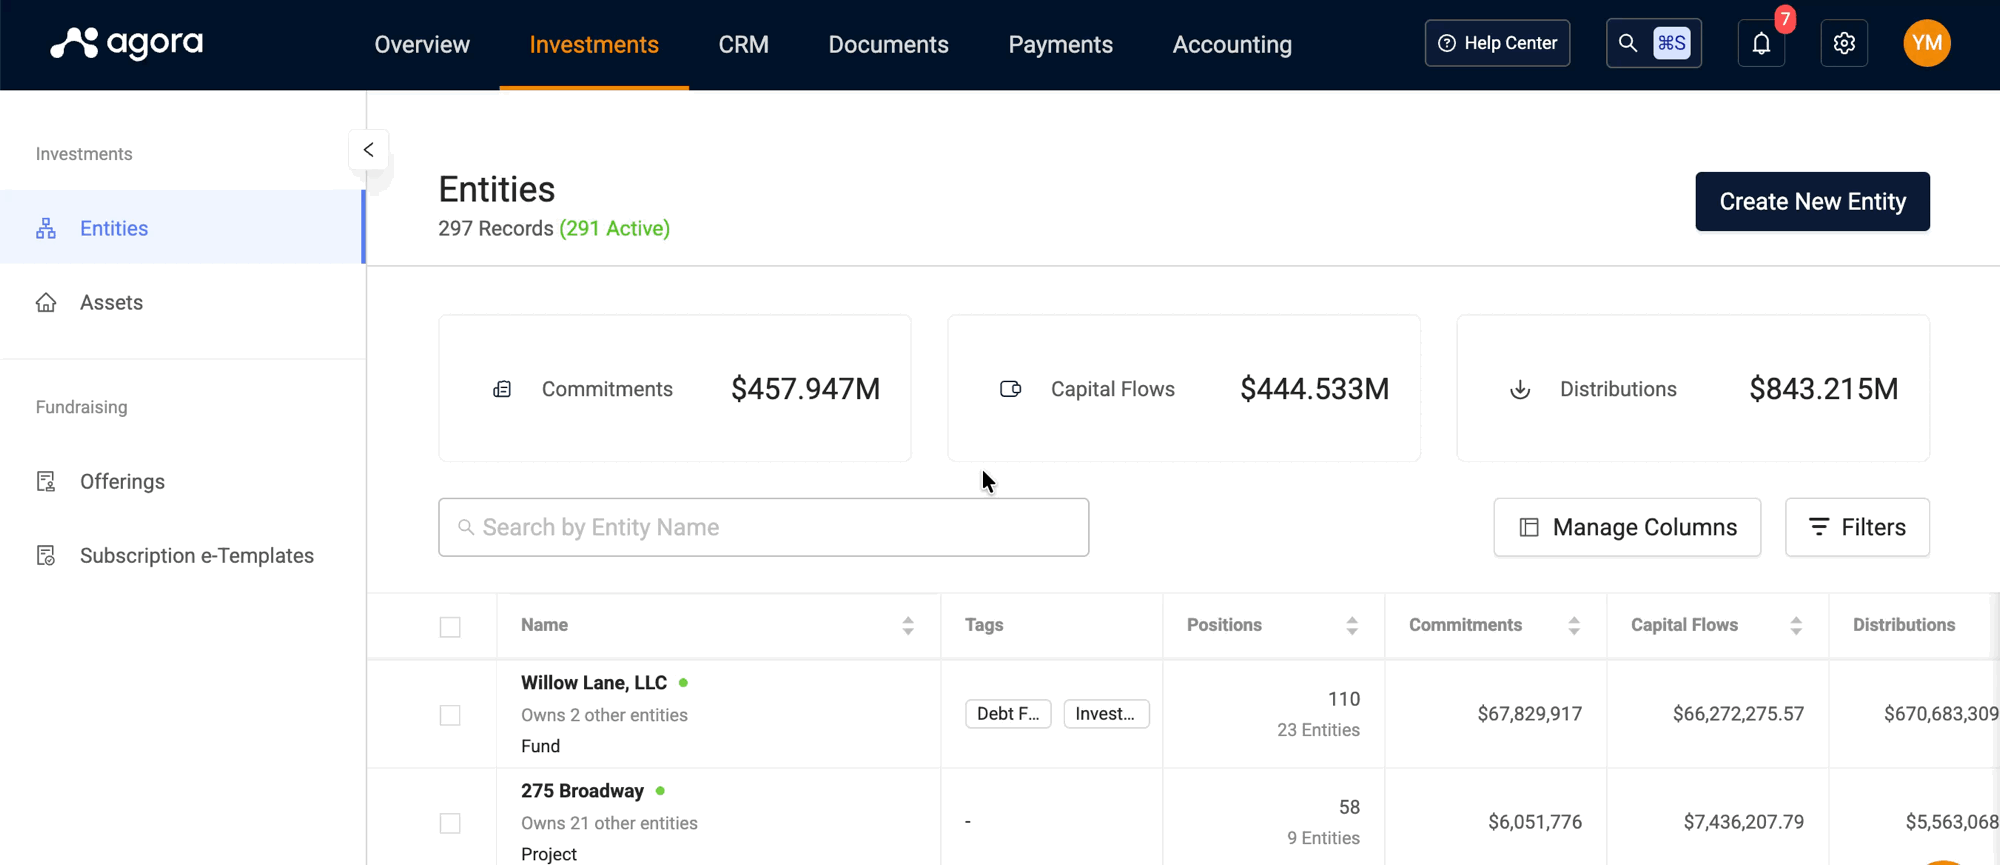Select Entities in the sidebar
Viewport: 2000px width, 865px height.
click(x=182, y=228)
